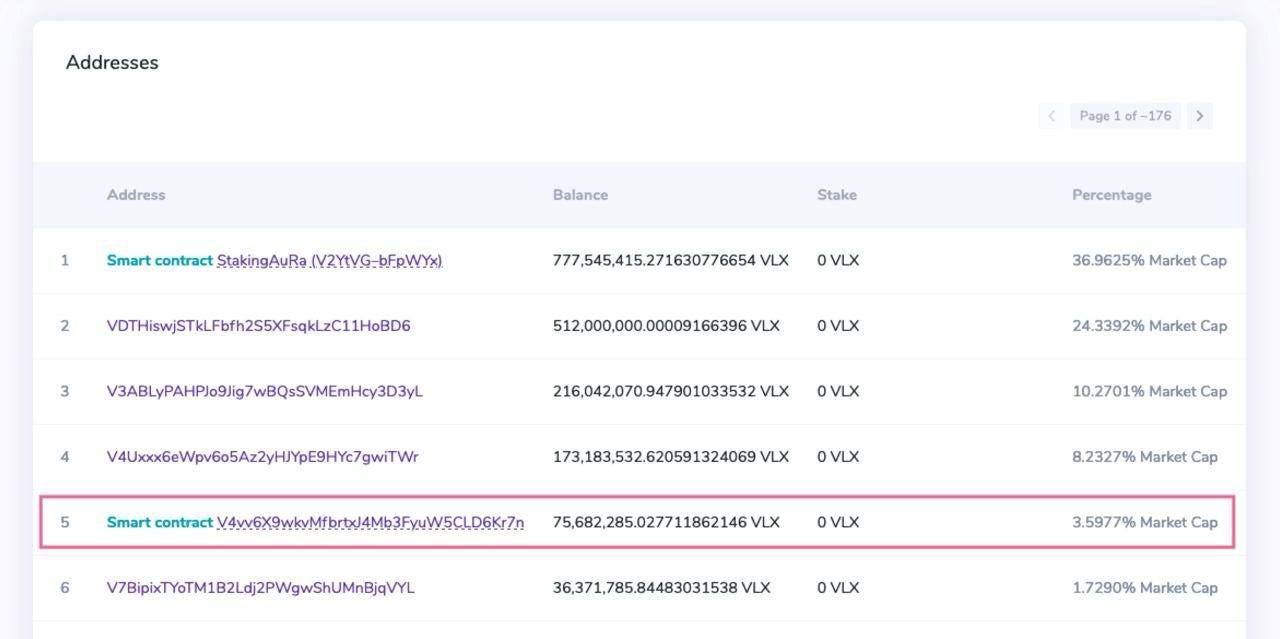This screenshot has height=639, width=1280.
Task: Click 3.5977% Market Cap value
Action: tap(1145, 522)
